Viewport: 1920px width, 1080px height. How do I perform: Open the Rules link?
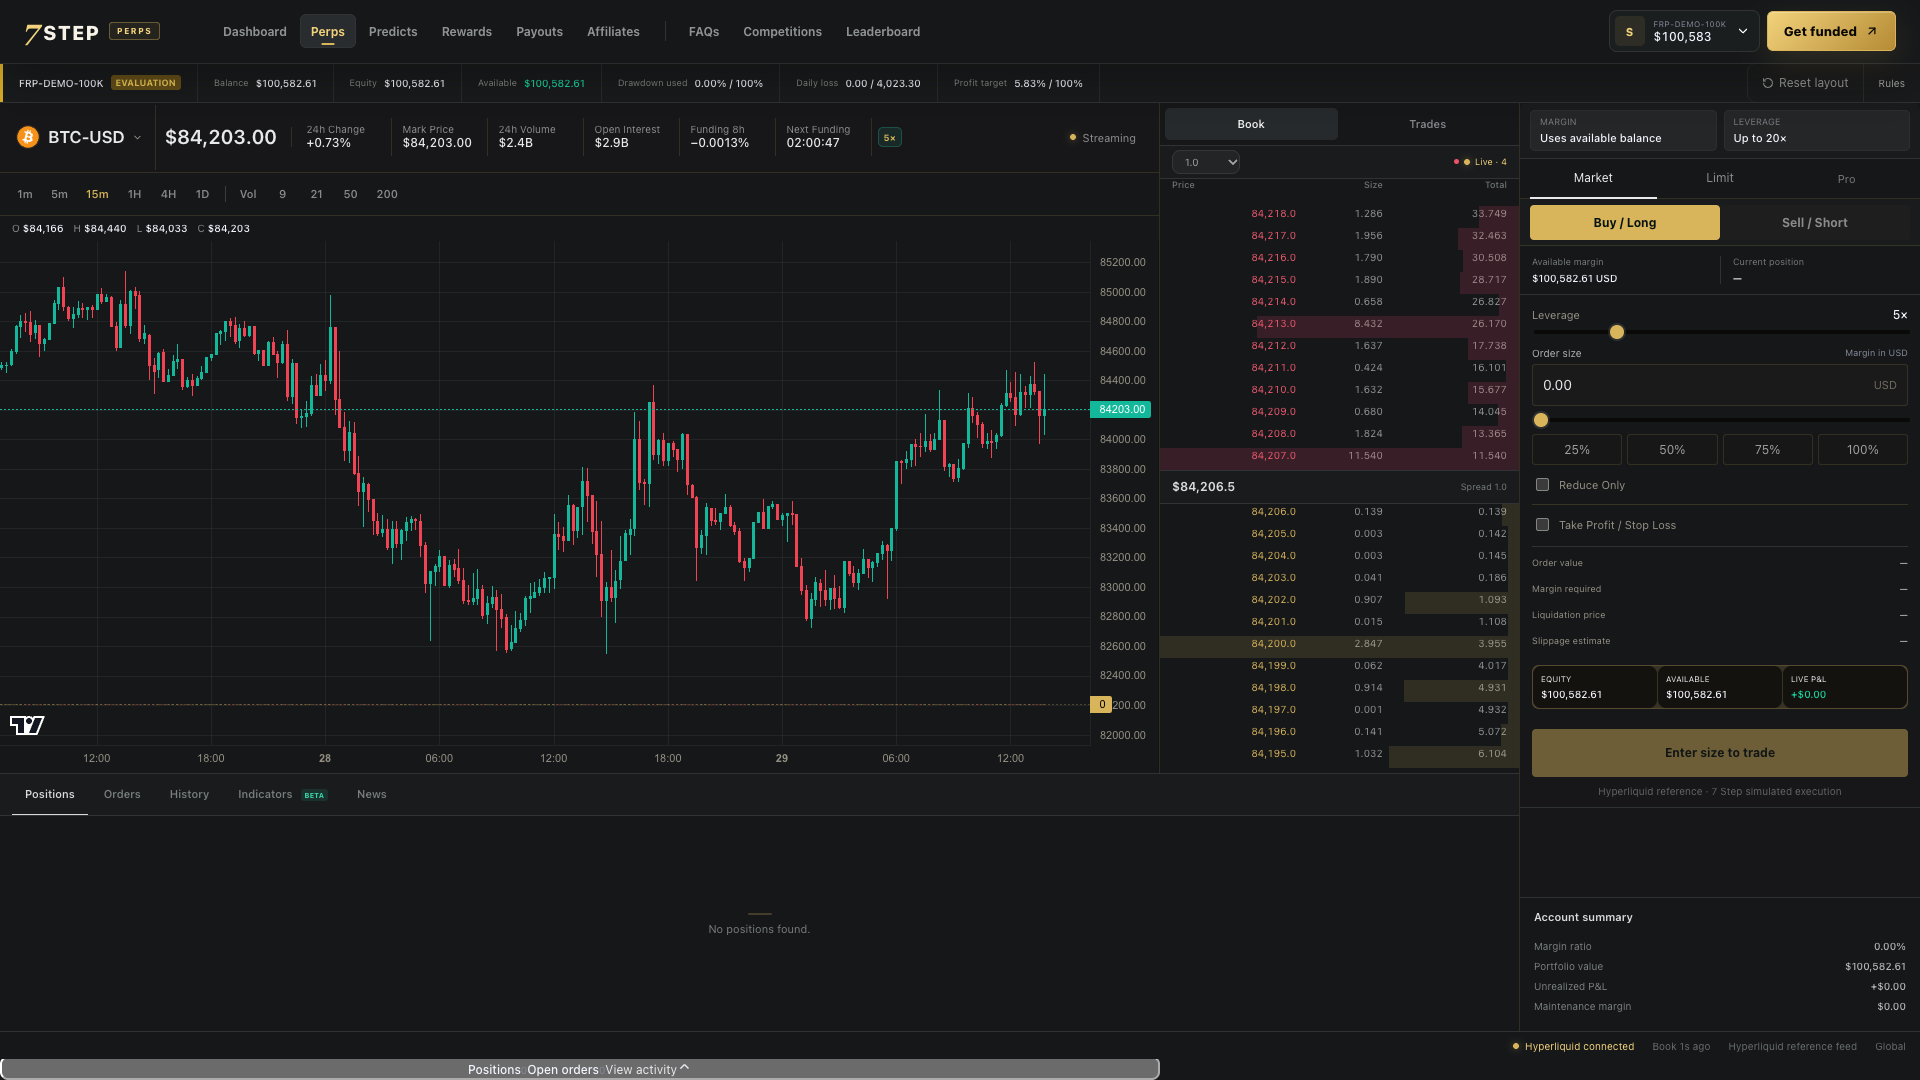coord(1891,83)
